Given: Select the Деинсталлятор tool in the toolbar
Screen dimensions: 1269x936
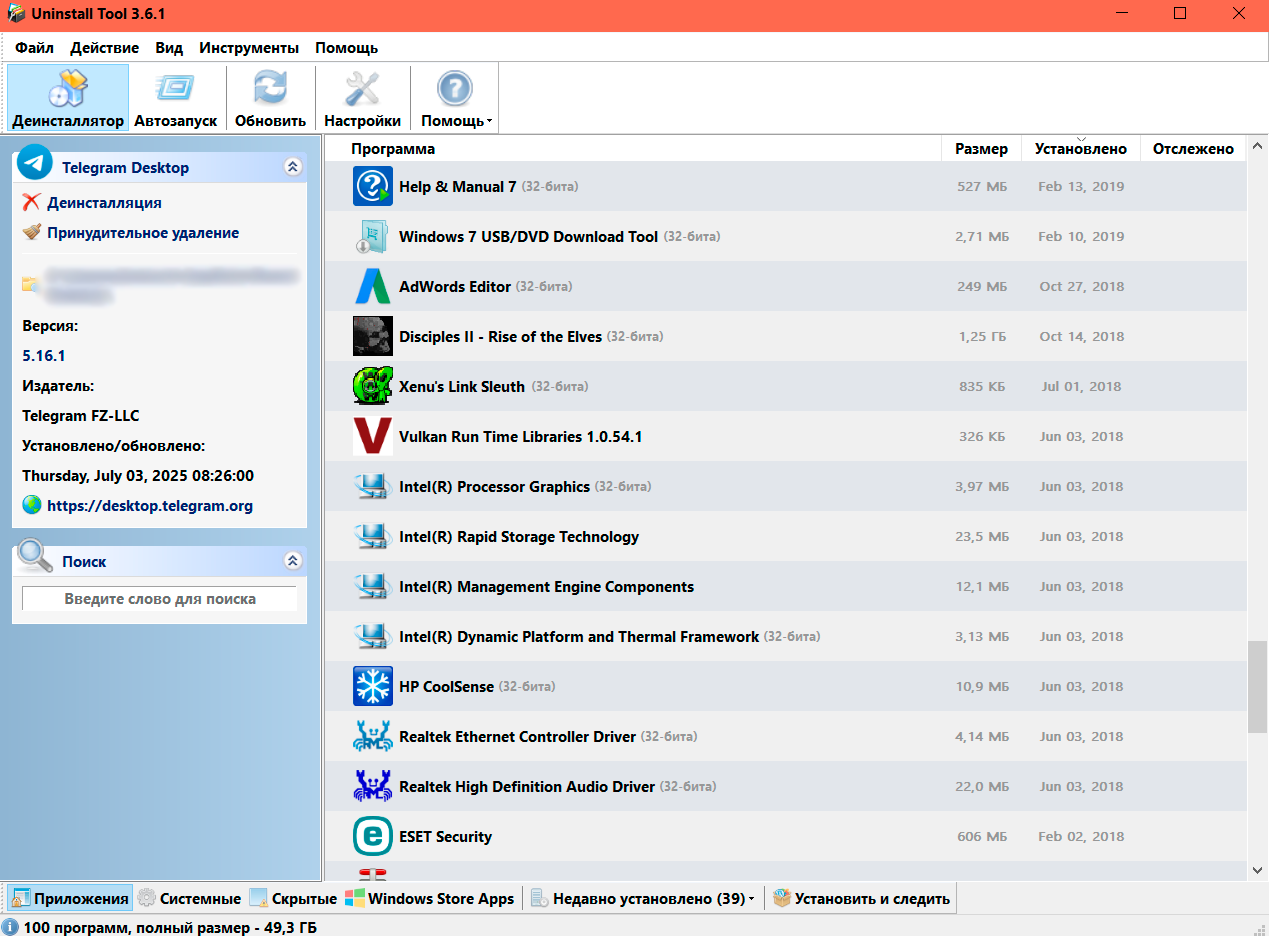Looking at the screenshot, I should [67, 97].
